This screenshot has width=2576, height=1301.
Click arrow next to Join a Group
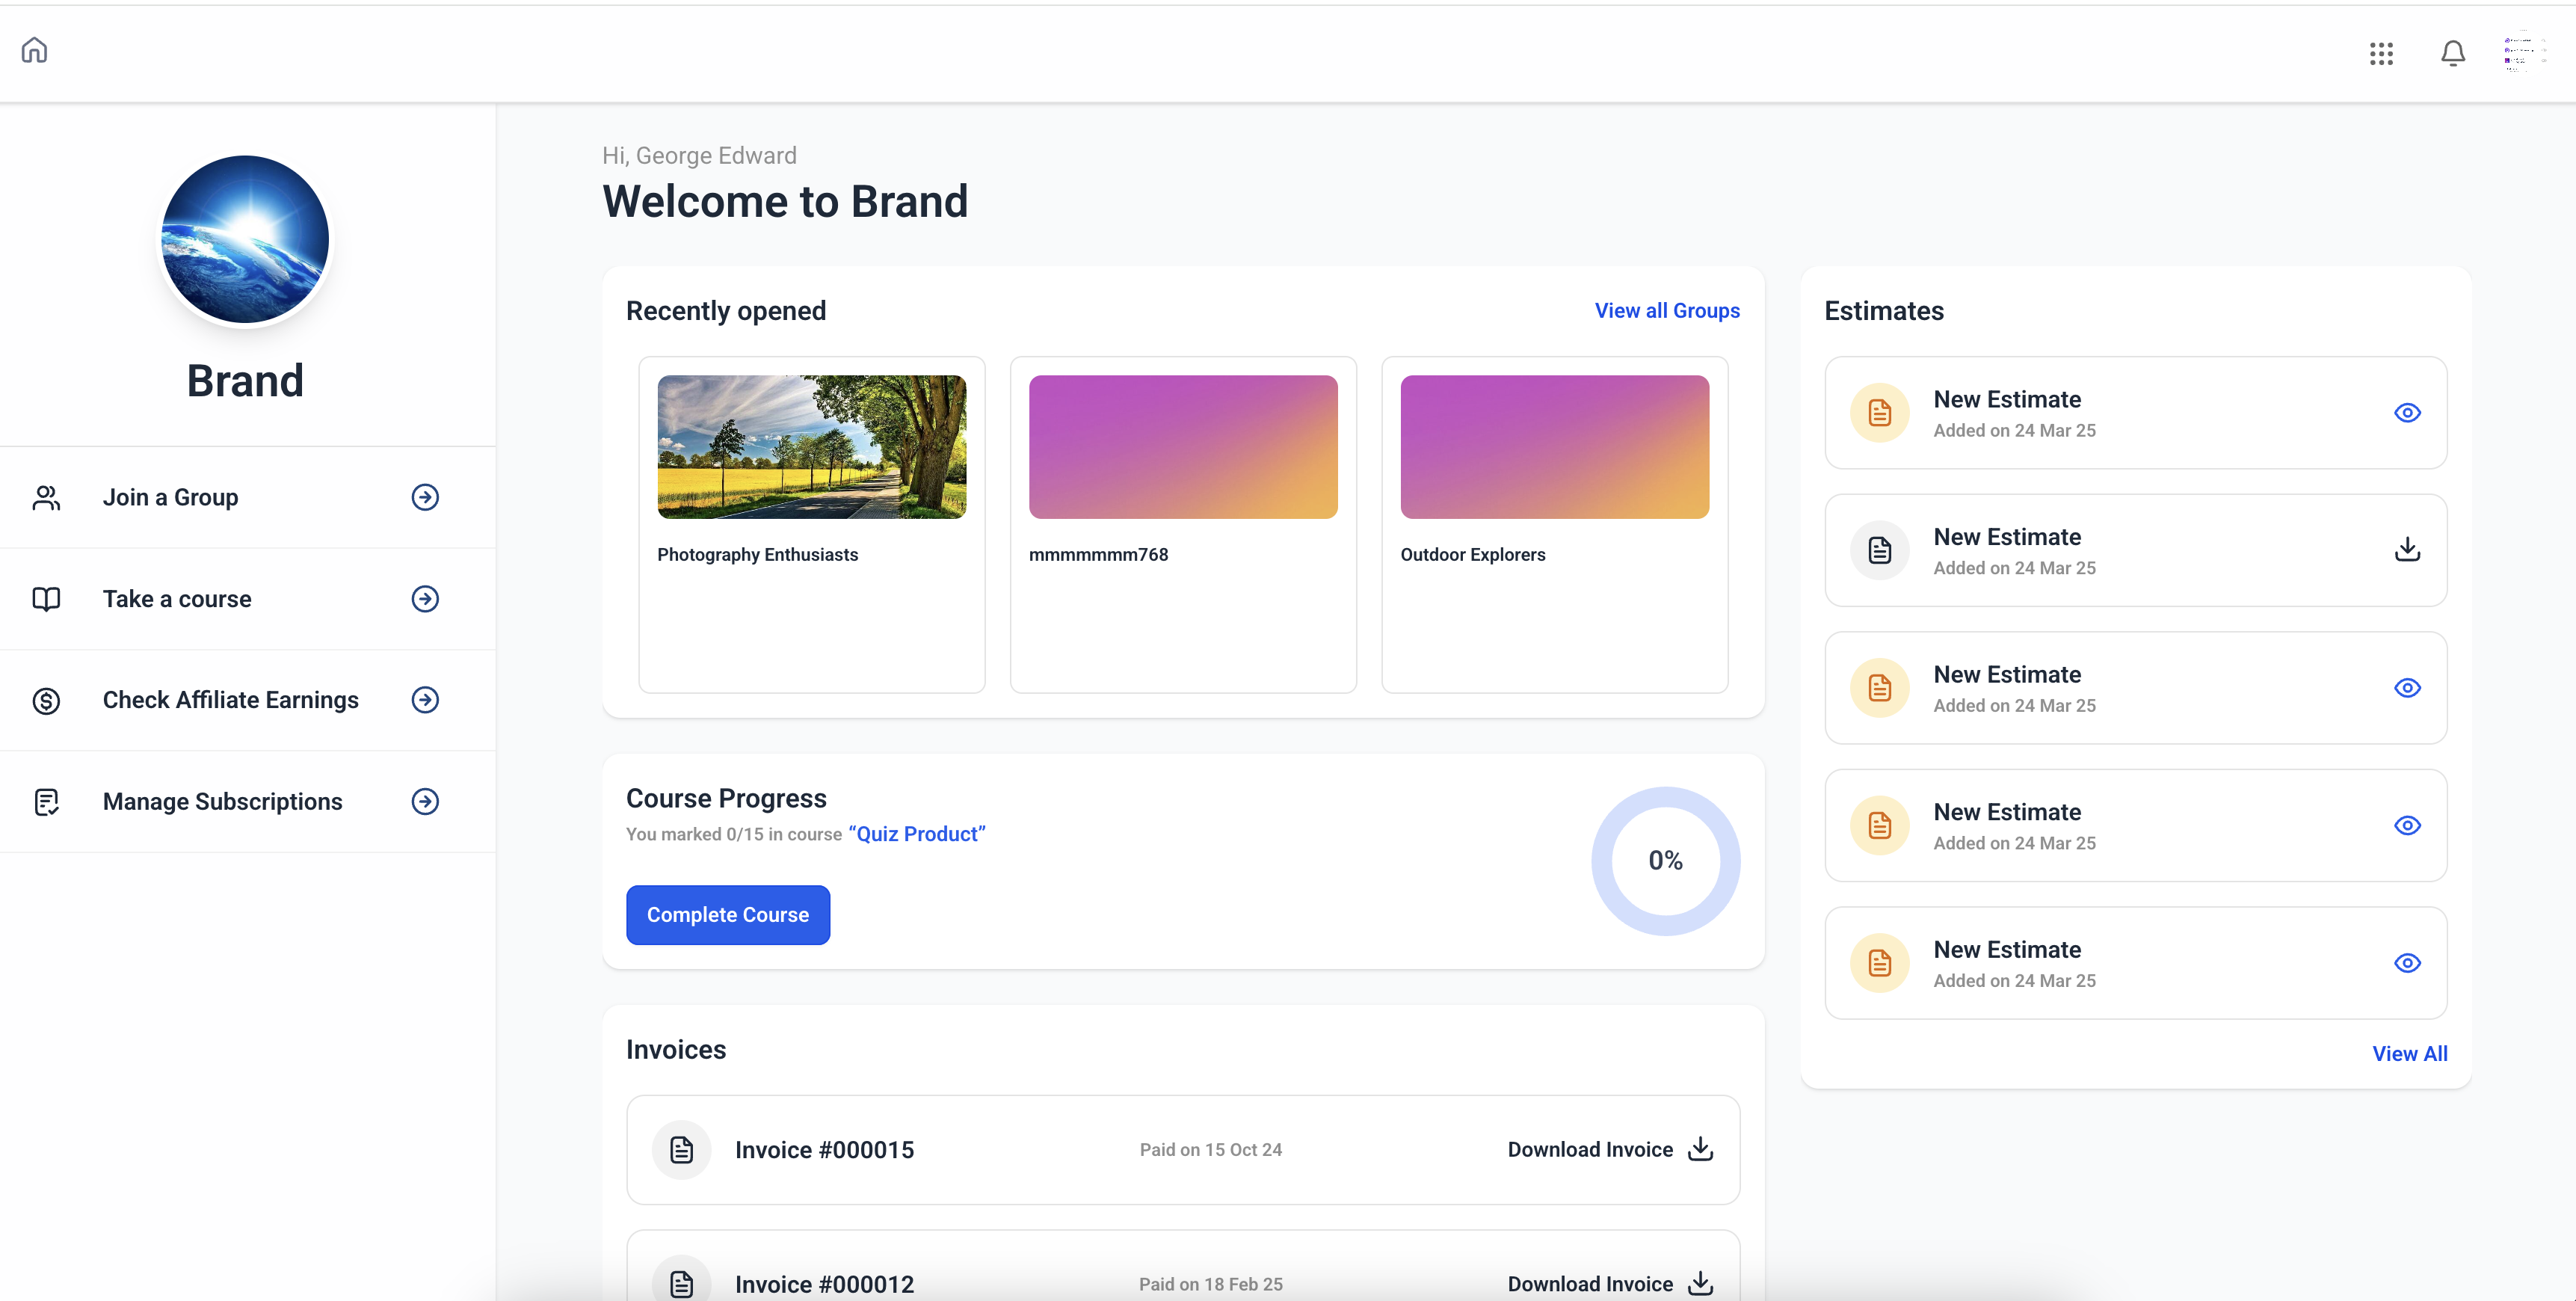[x=425, y=497]
